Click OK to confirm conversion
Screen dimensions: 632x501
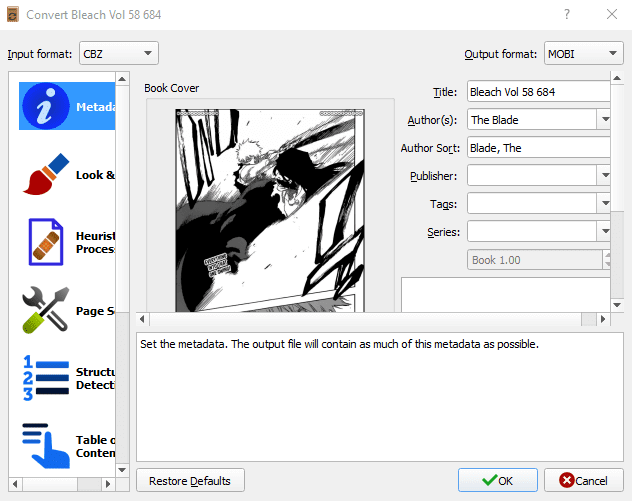pos(497,480)
